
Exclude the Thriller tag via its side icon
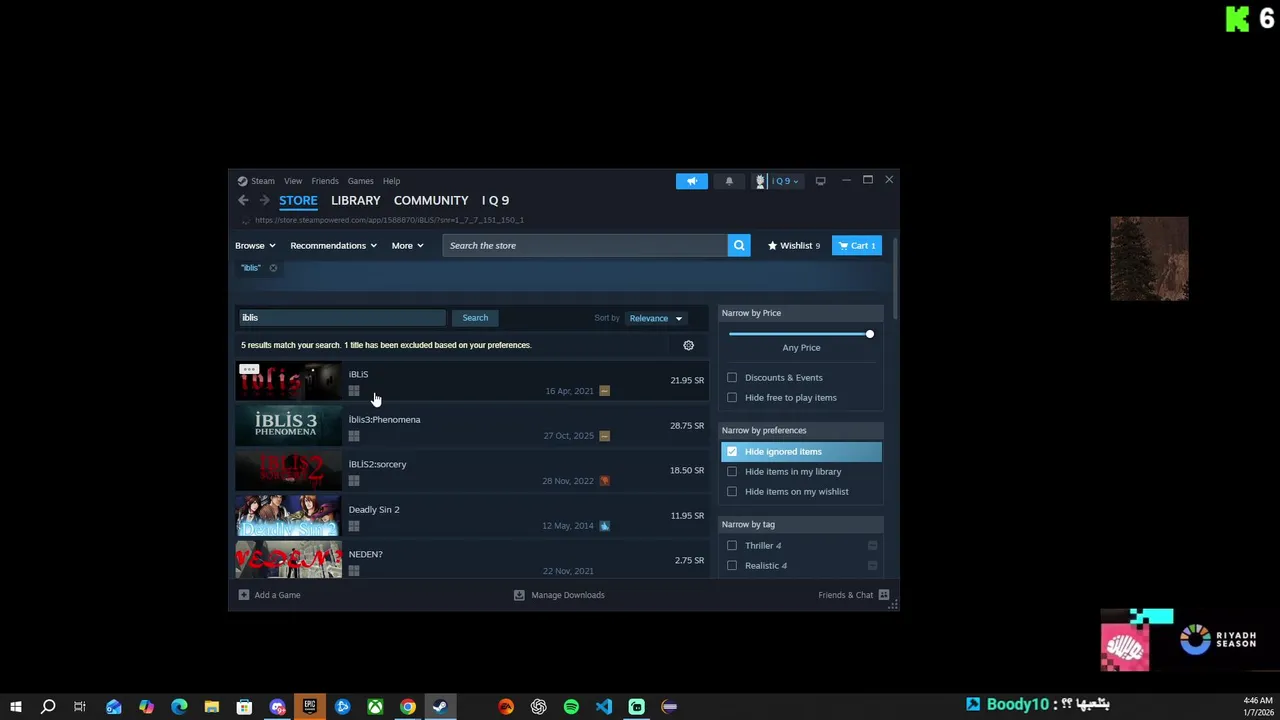coord(872,546)
